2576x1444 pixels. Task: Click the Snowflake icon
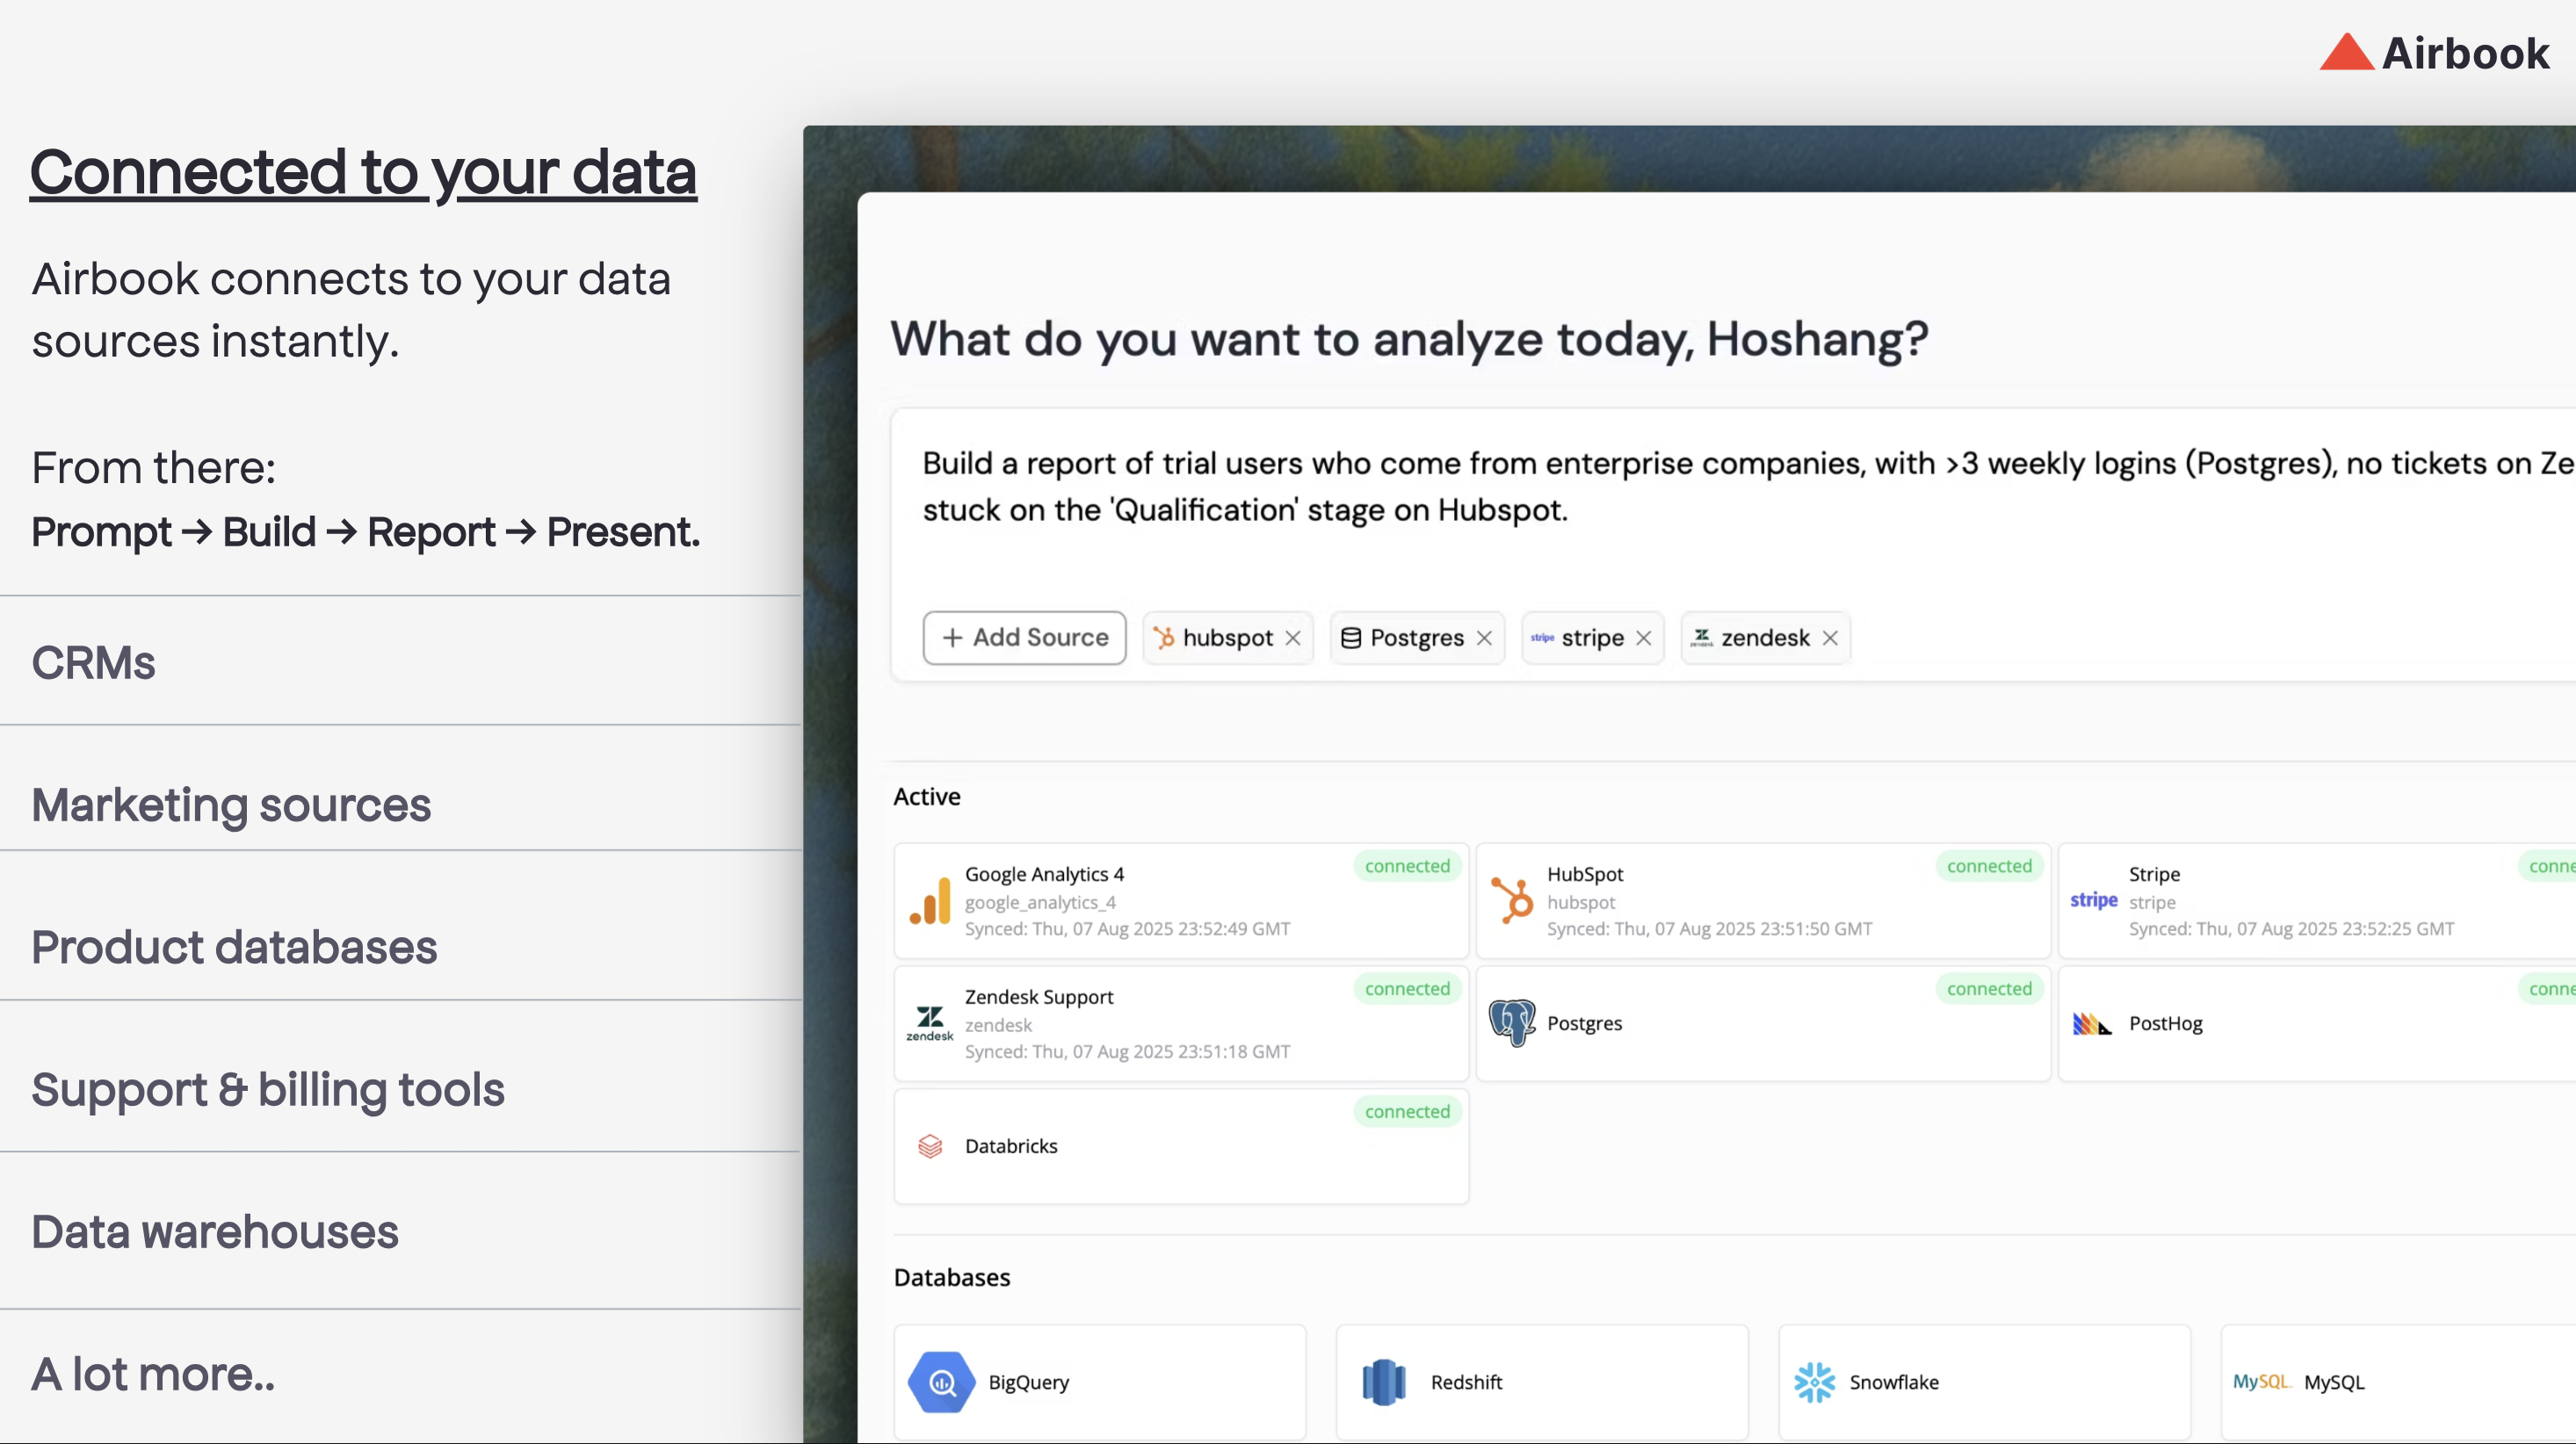(x=1814, y=1382)
